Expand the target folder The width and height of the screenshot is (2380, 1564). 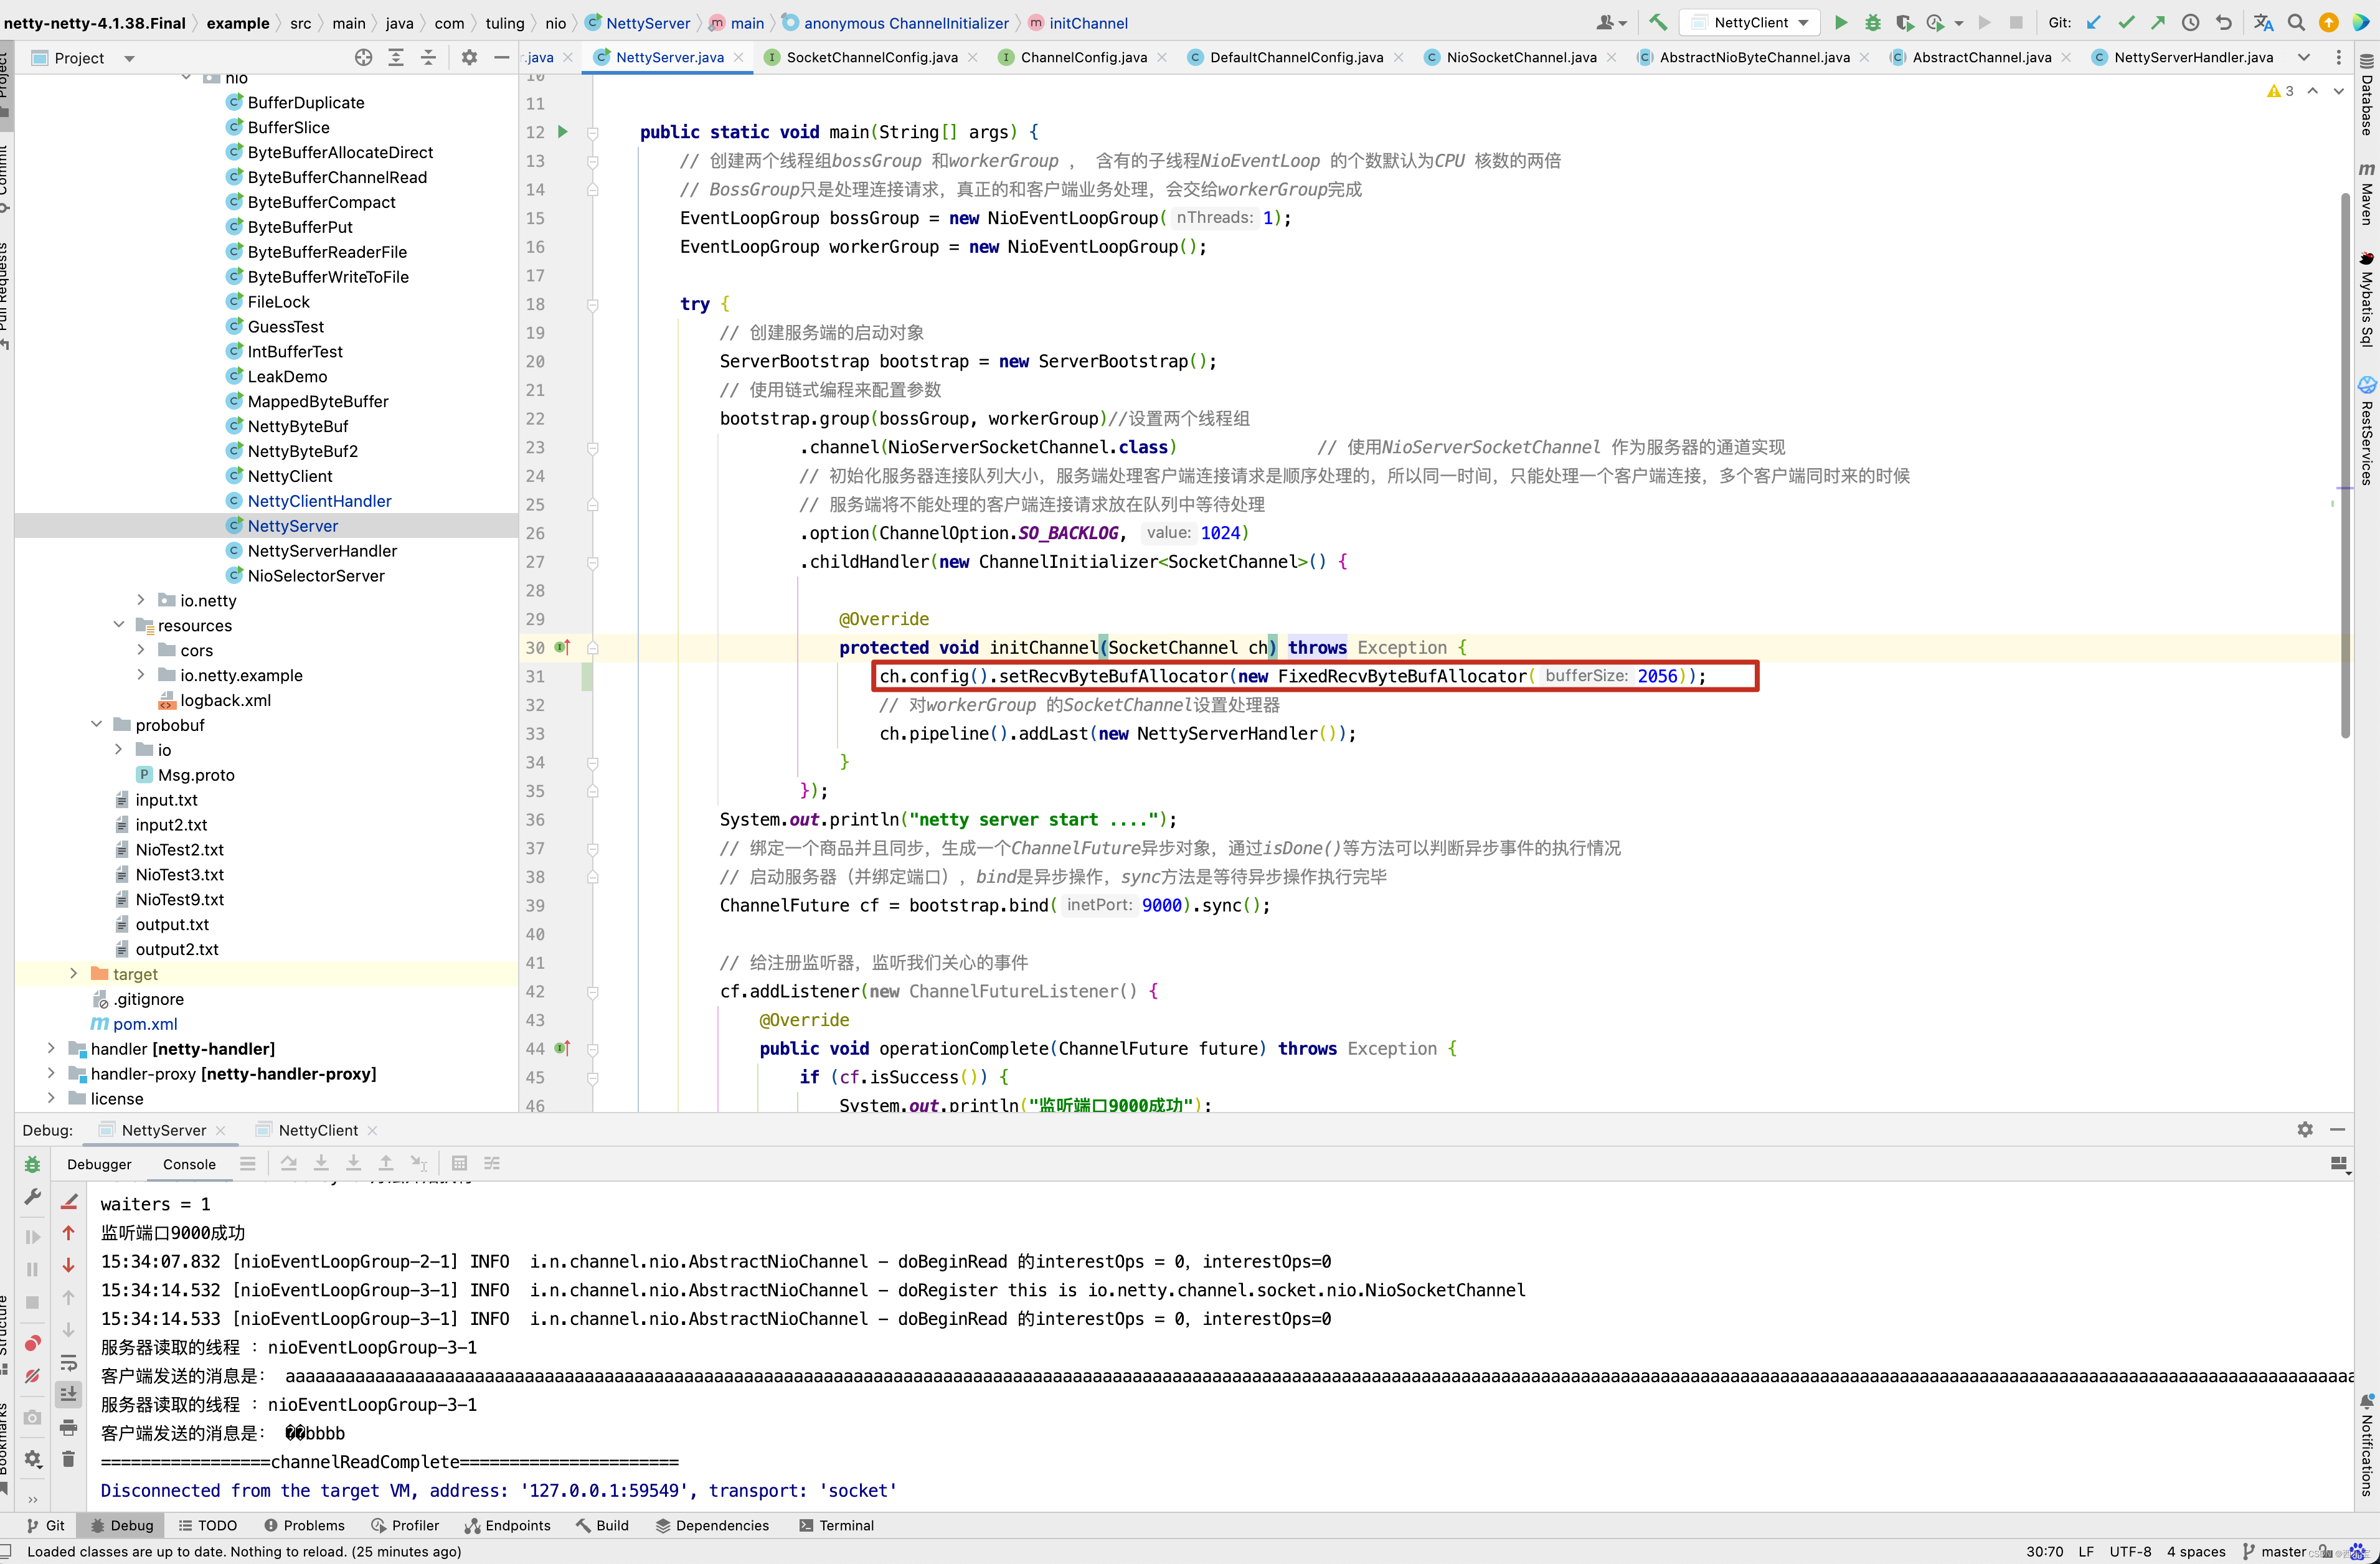(73, 973)
